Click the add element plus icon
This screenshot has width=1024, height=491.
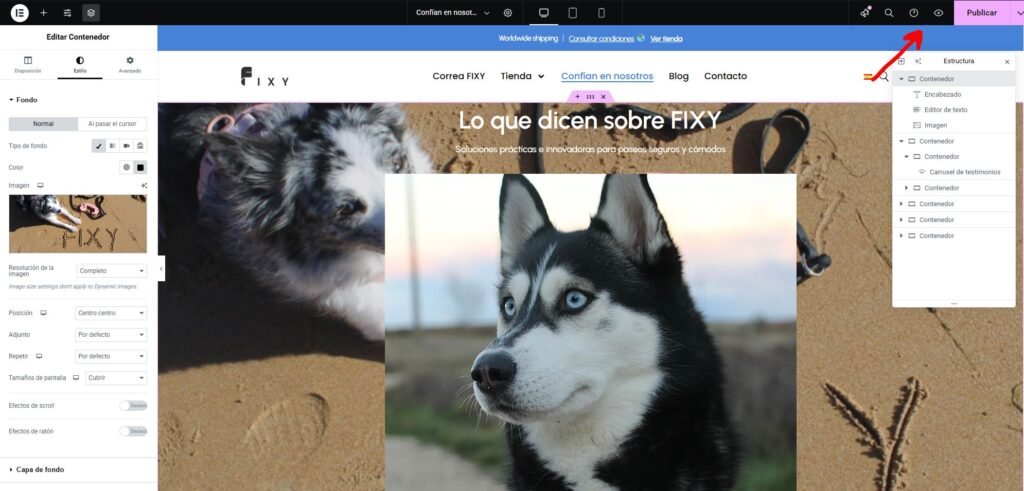43,13
